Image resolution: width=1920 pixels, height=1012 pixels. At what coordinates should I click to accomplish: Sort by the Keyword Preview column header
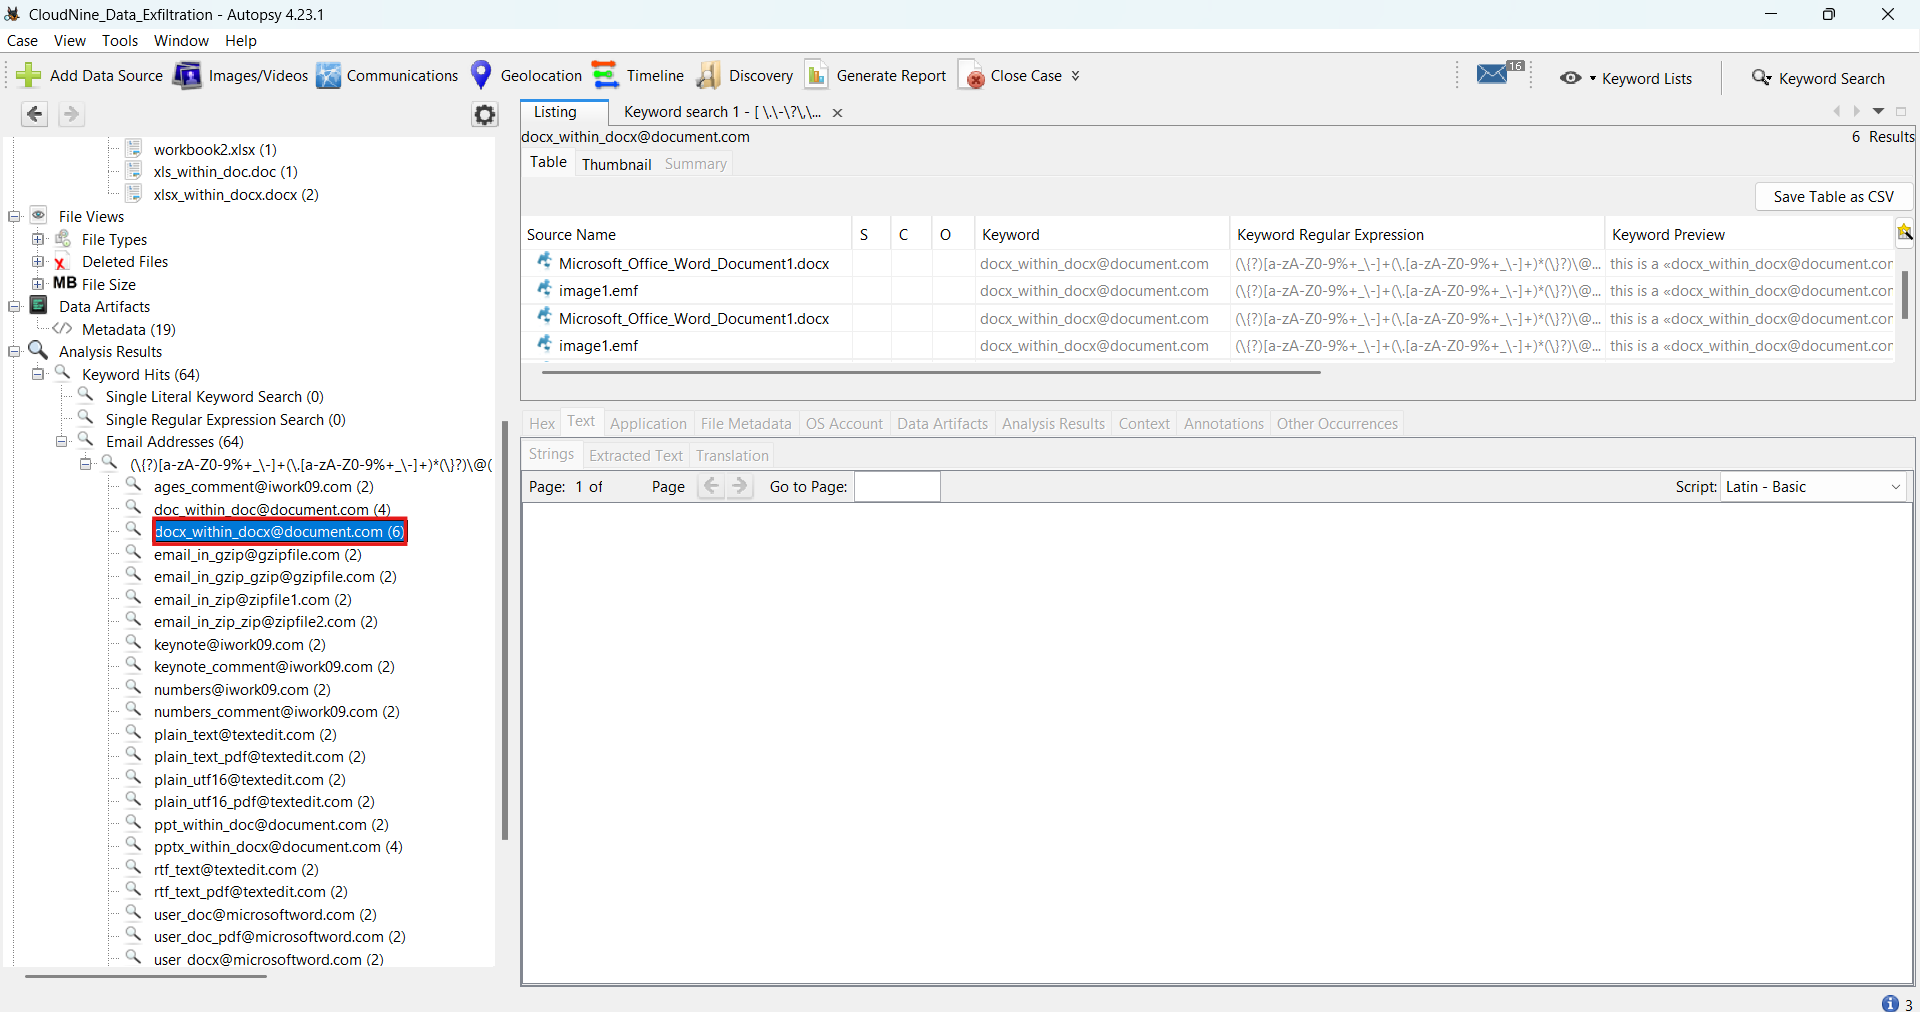coord(1750,235)
